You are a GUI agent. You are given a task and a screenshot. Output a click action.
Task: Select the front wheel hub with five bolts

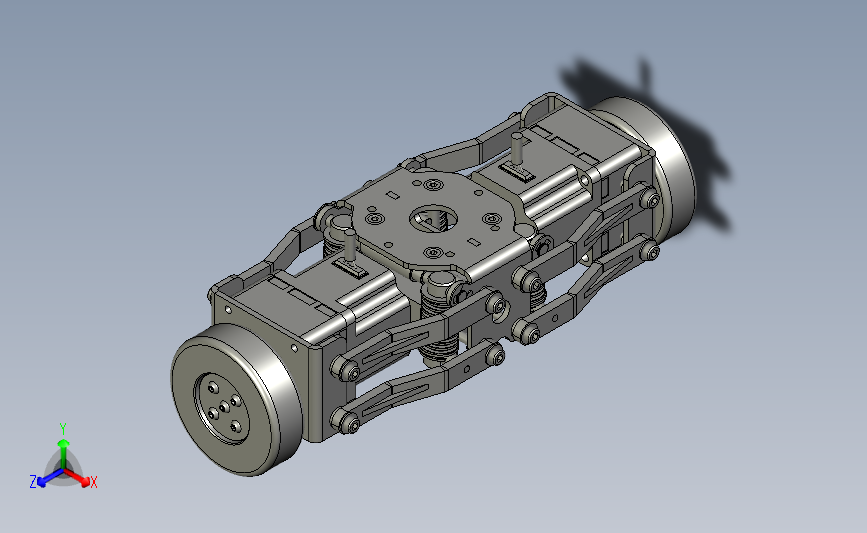point(221,409)
